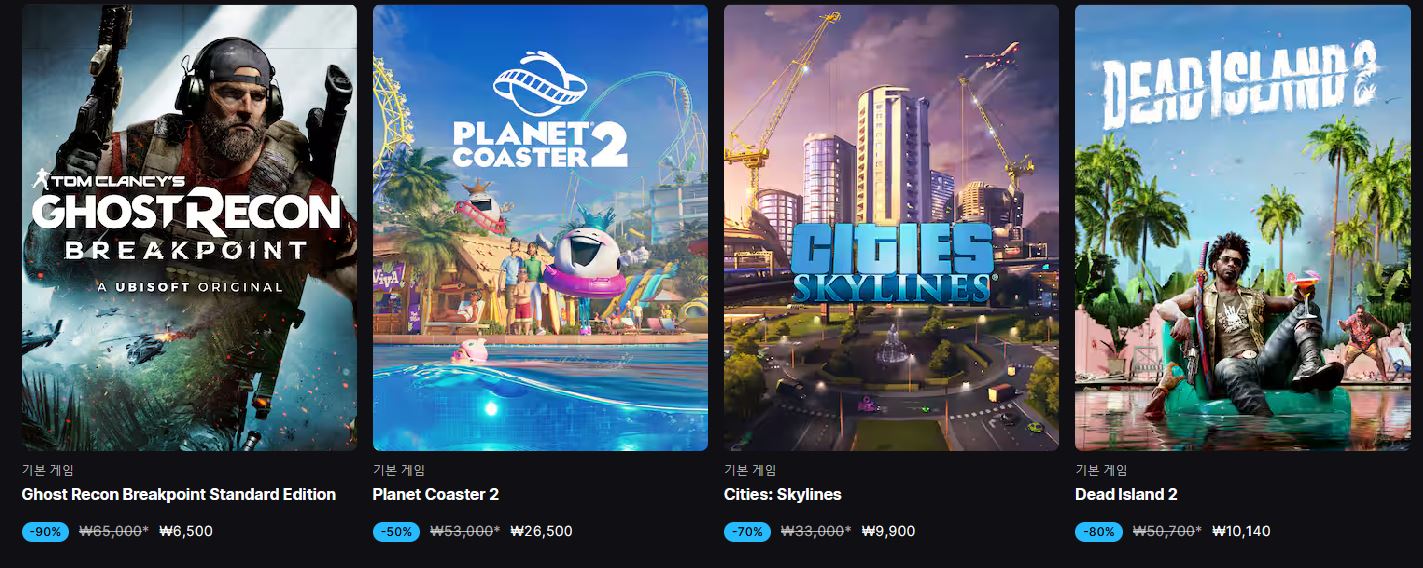Click the -80% discount badge
This screenshot has width=1423, height=568.
(1098, 532)
